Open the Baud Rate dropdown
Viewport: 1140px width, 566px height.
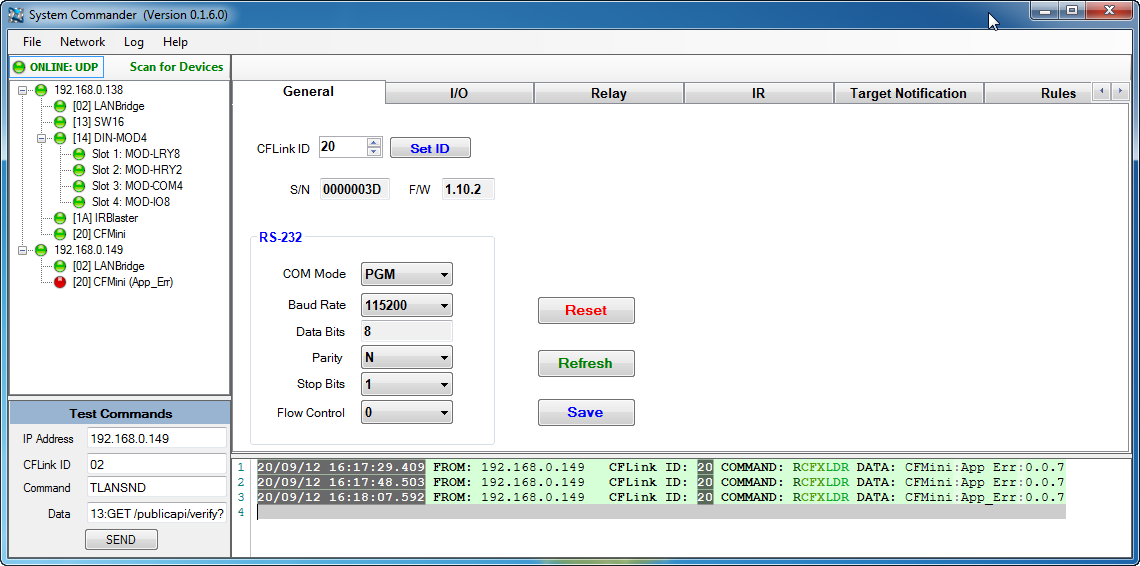click(444, 305)
